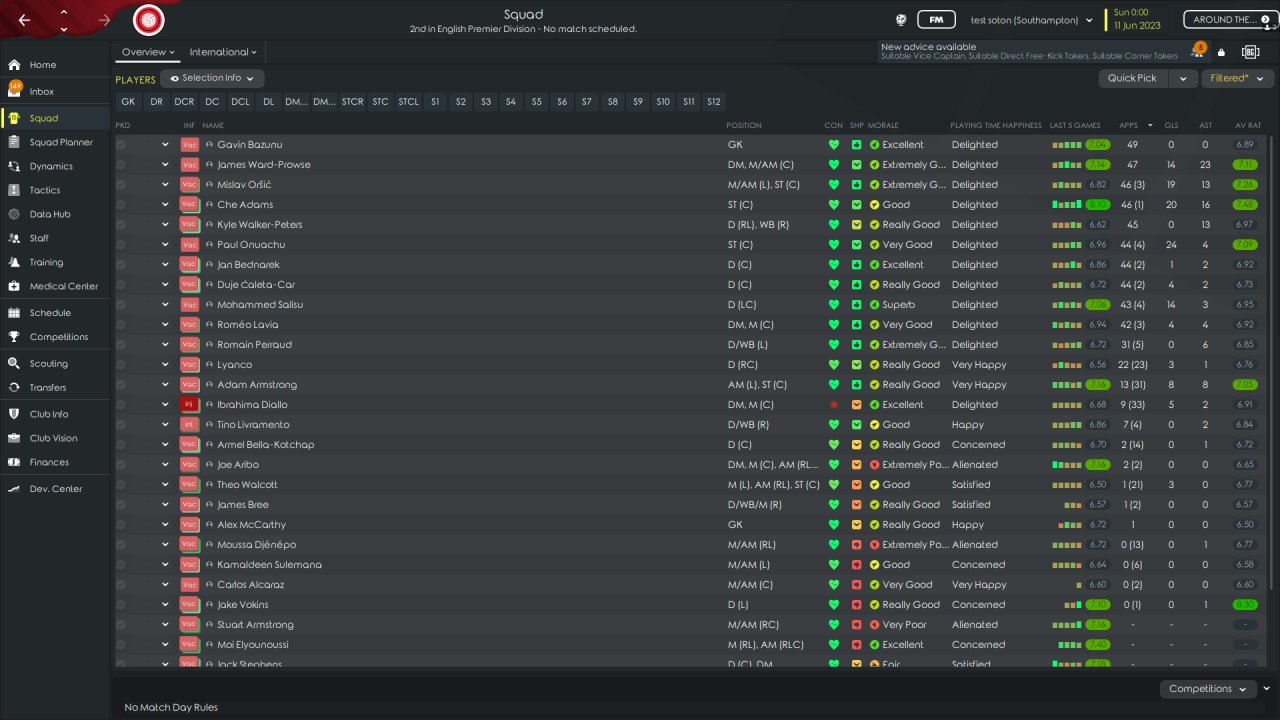1280x720 pixels.
Task: Open the Tactics sidebar icon
Action: [x=14, y=190]
